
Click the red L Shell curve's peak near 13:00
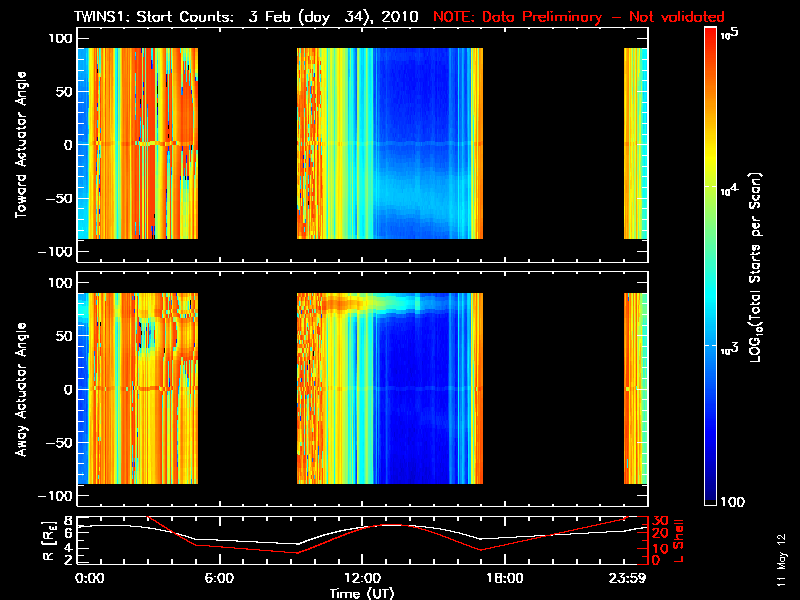click(390, 524)
